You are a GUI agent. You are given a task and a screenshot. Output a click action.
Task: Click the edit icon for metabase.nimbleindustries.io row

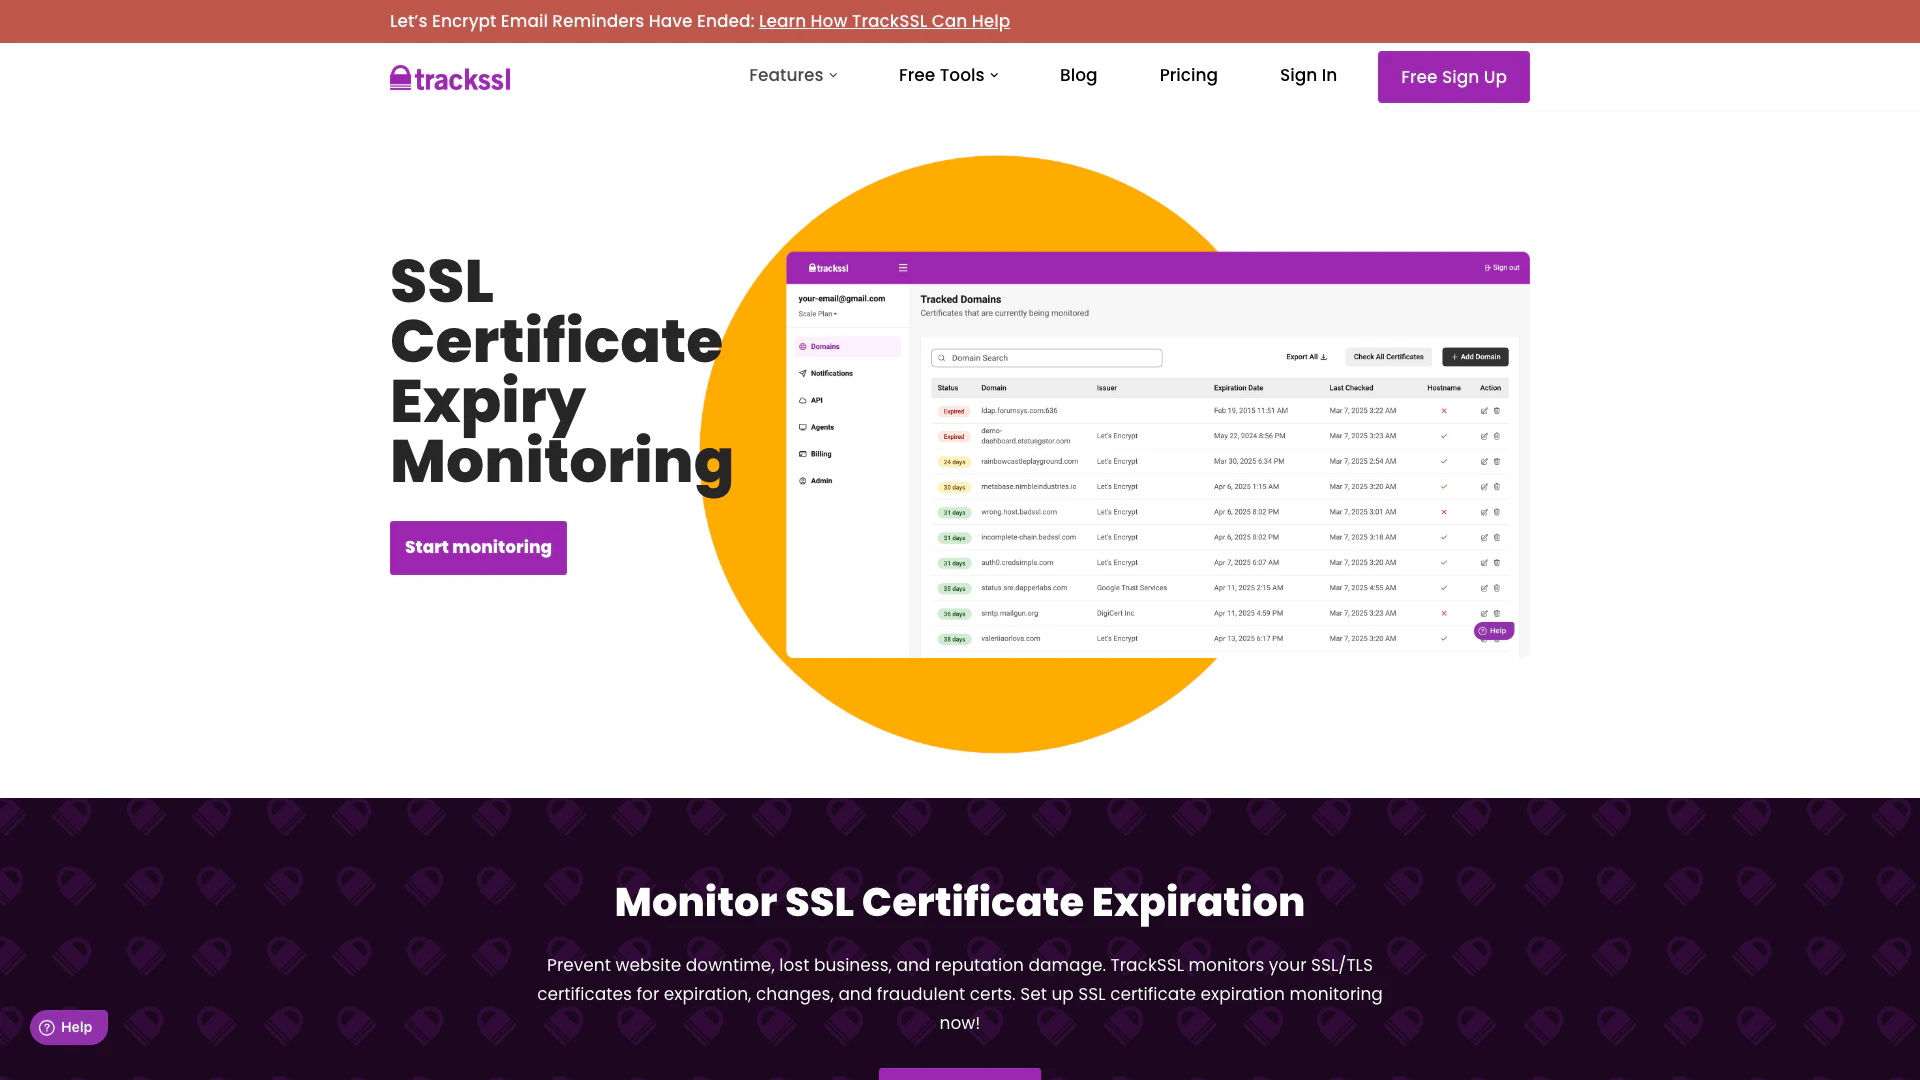click(x=1484, y=487)
